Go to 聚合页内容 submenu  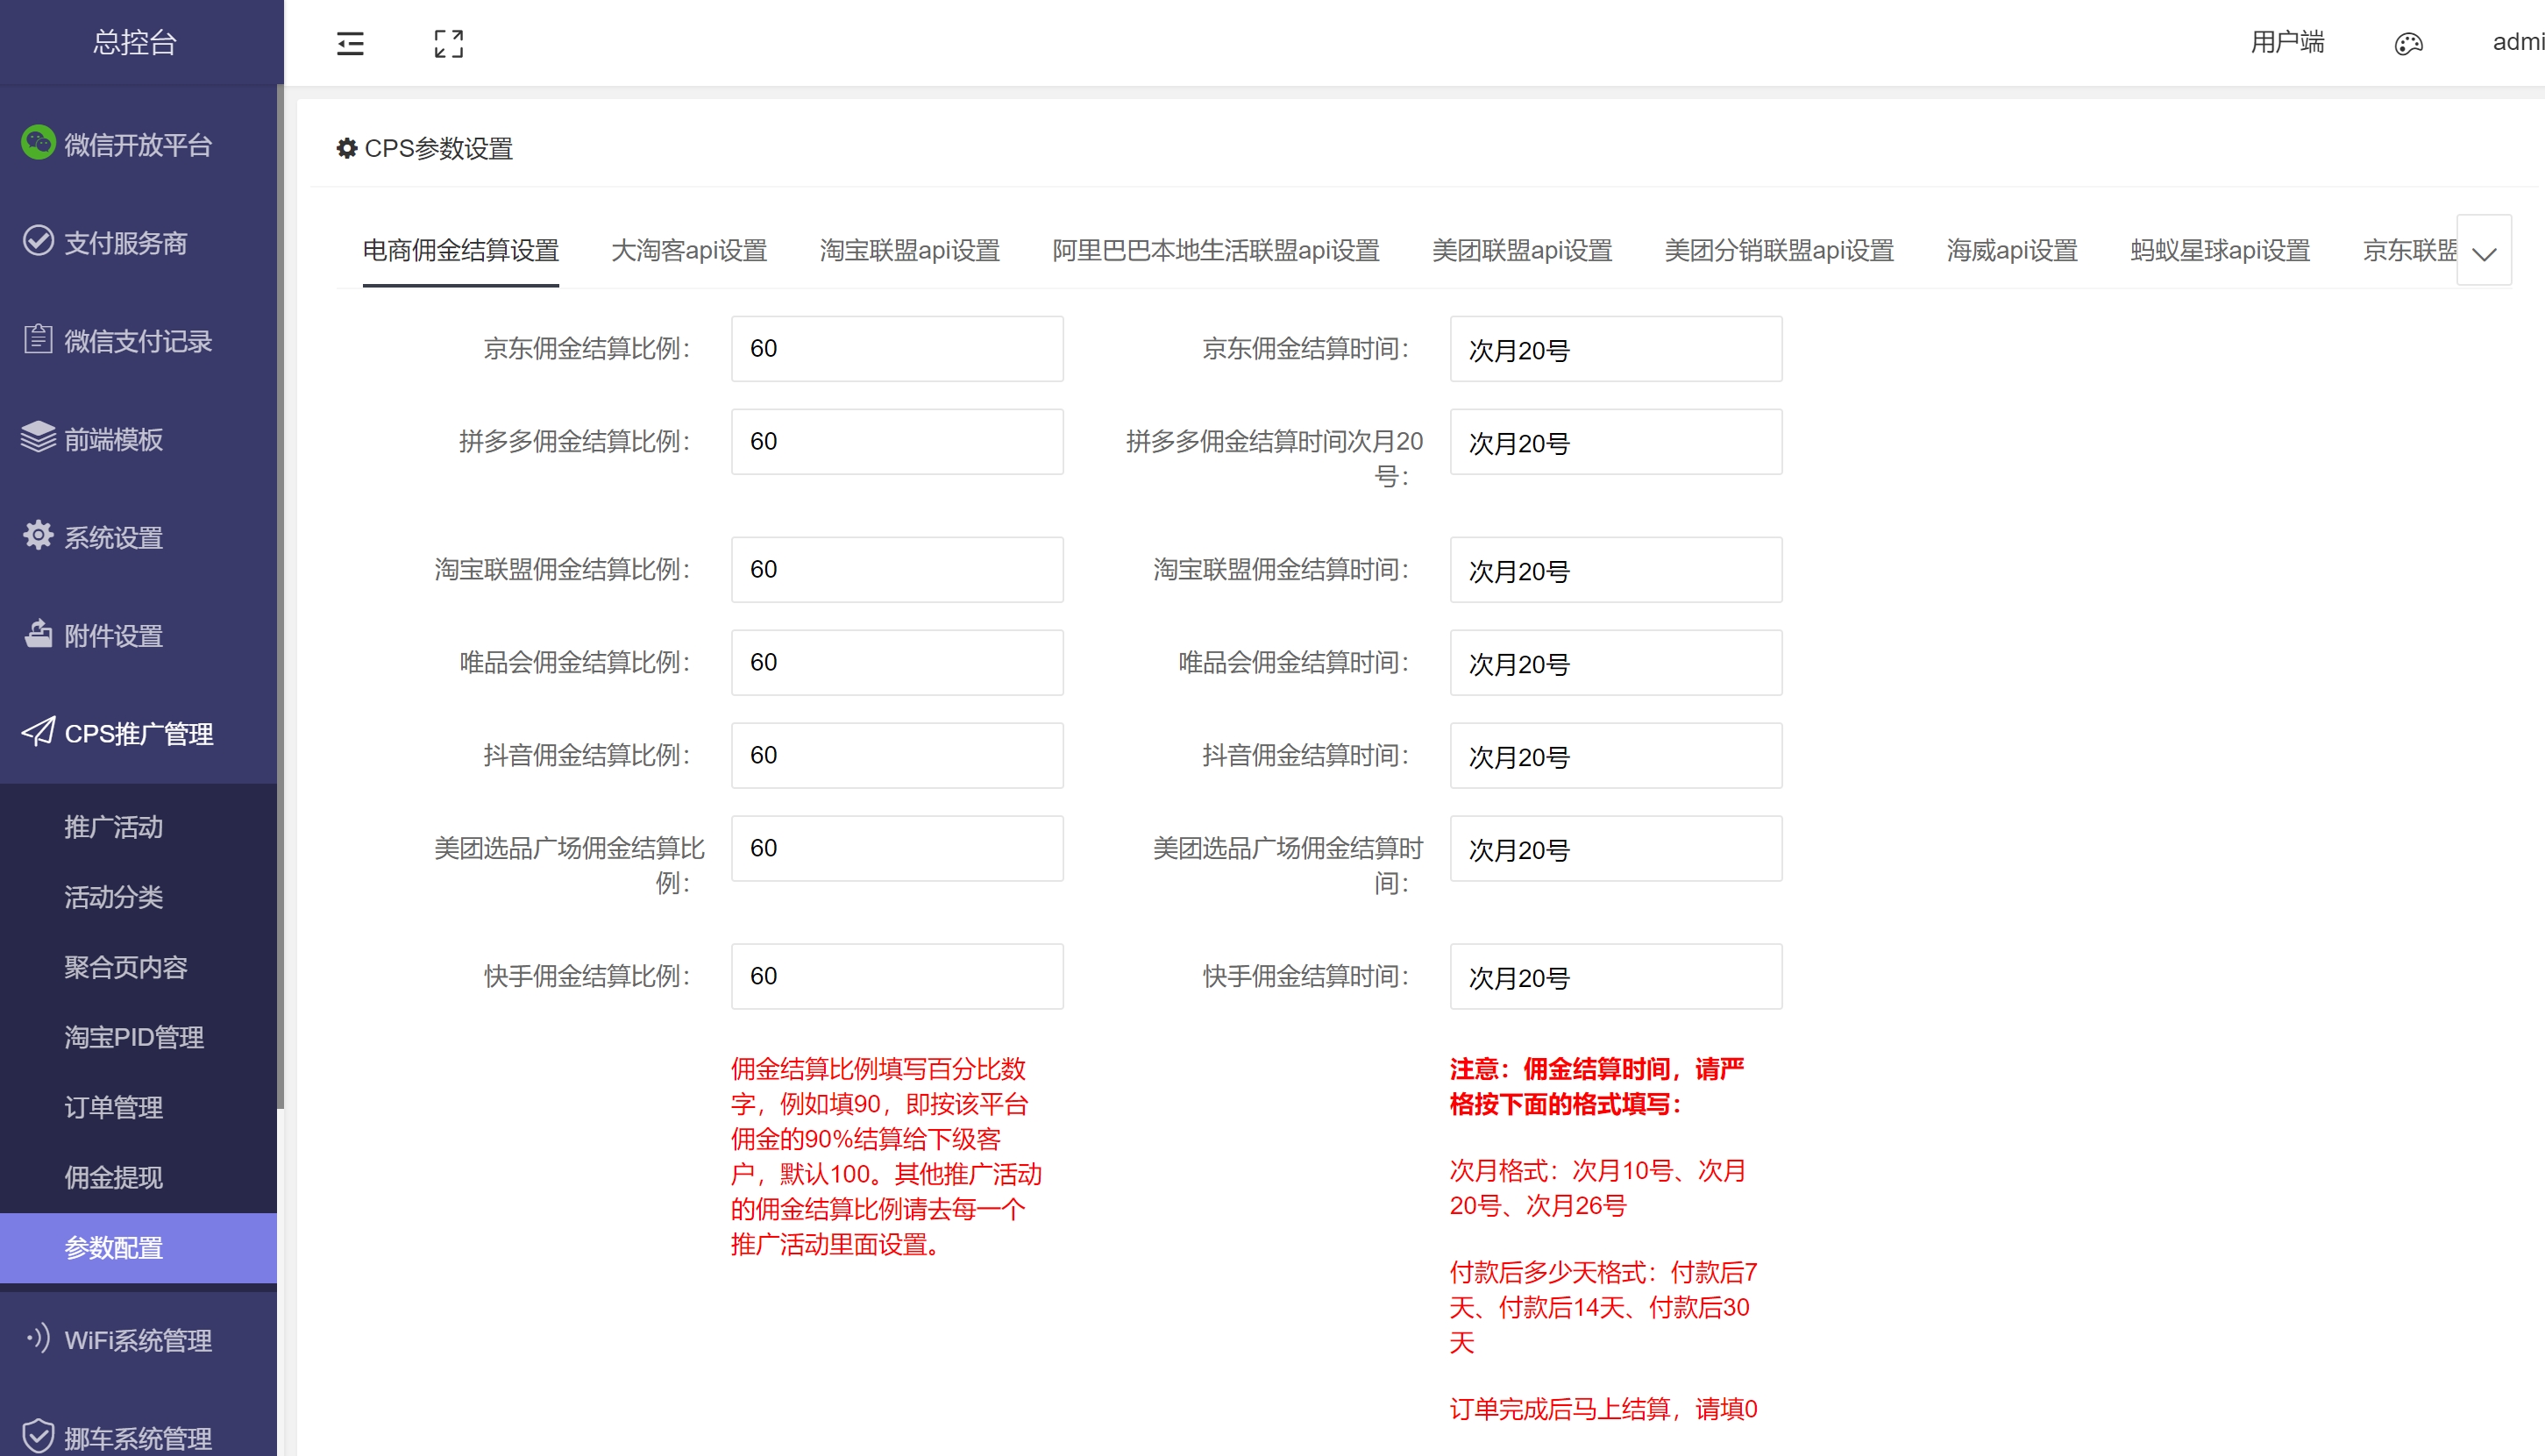[x=139, y=967]
